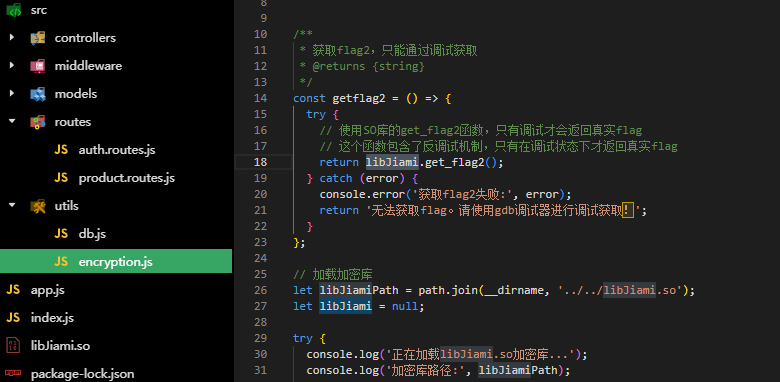
Task: Click JS icon beside auth.routes.js
Action: (x=61, y=150)
